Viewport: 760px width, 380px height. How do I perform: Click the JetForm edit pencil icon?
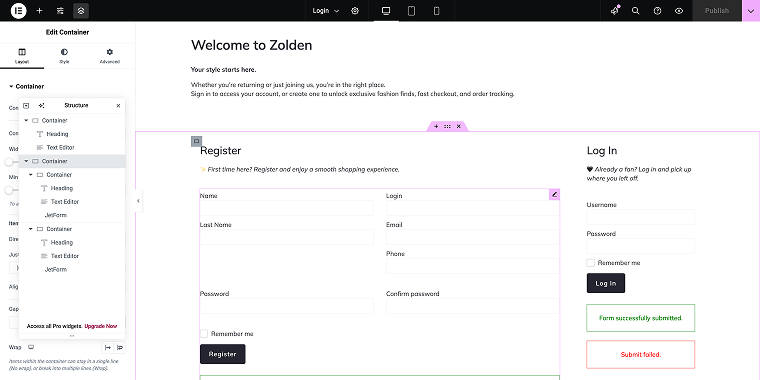click(554, 194)
